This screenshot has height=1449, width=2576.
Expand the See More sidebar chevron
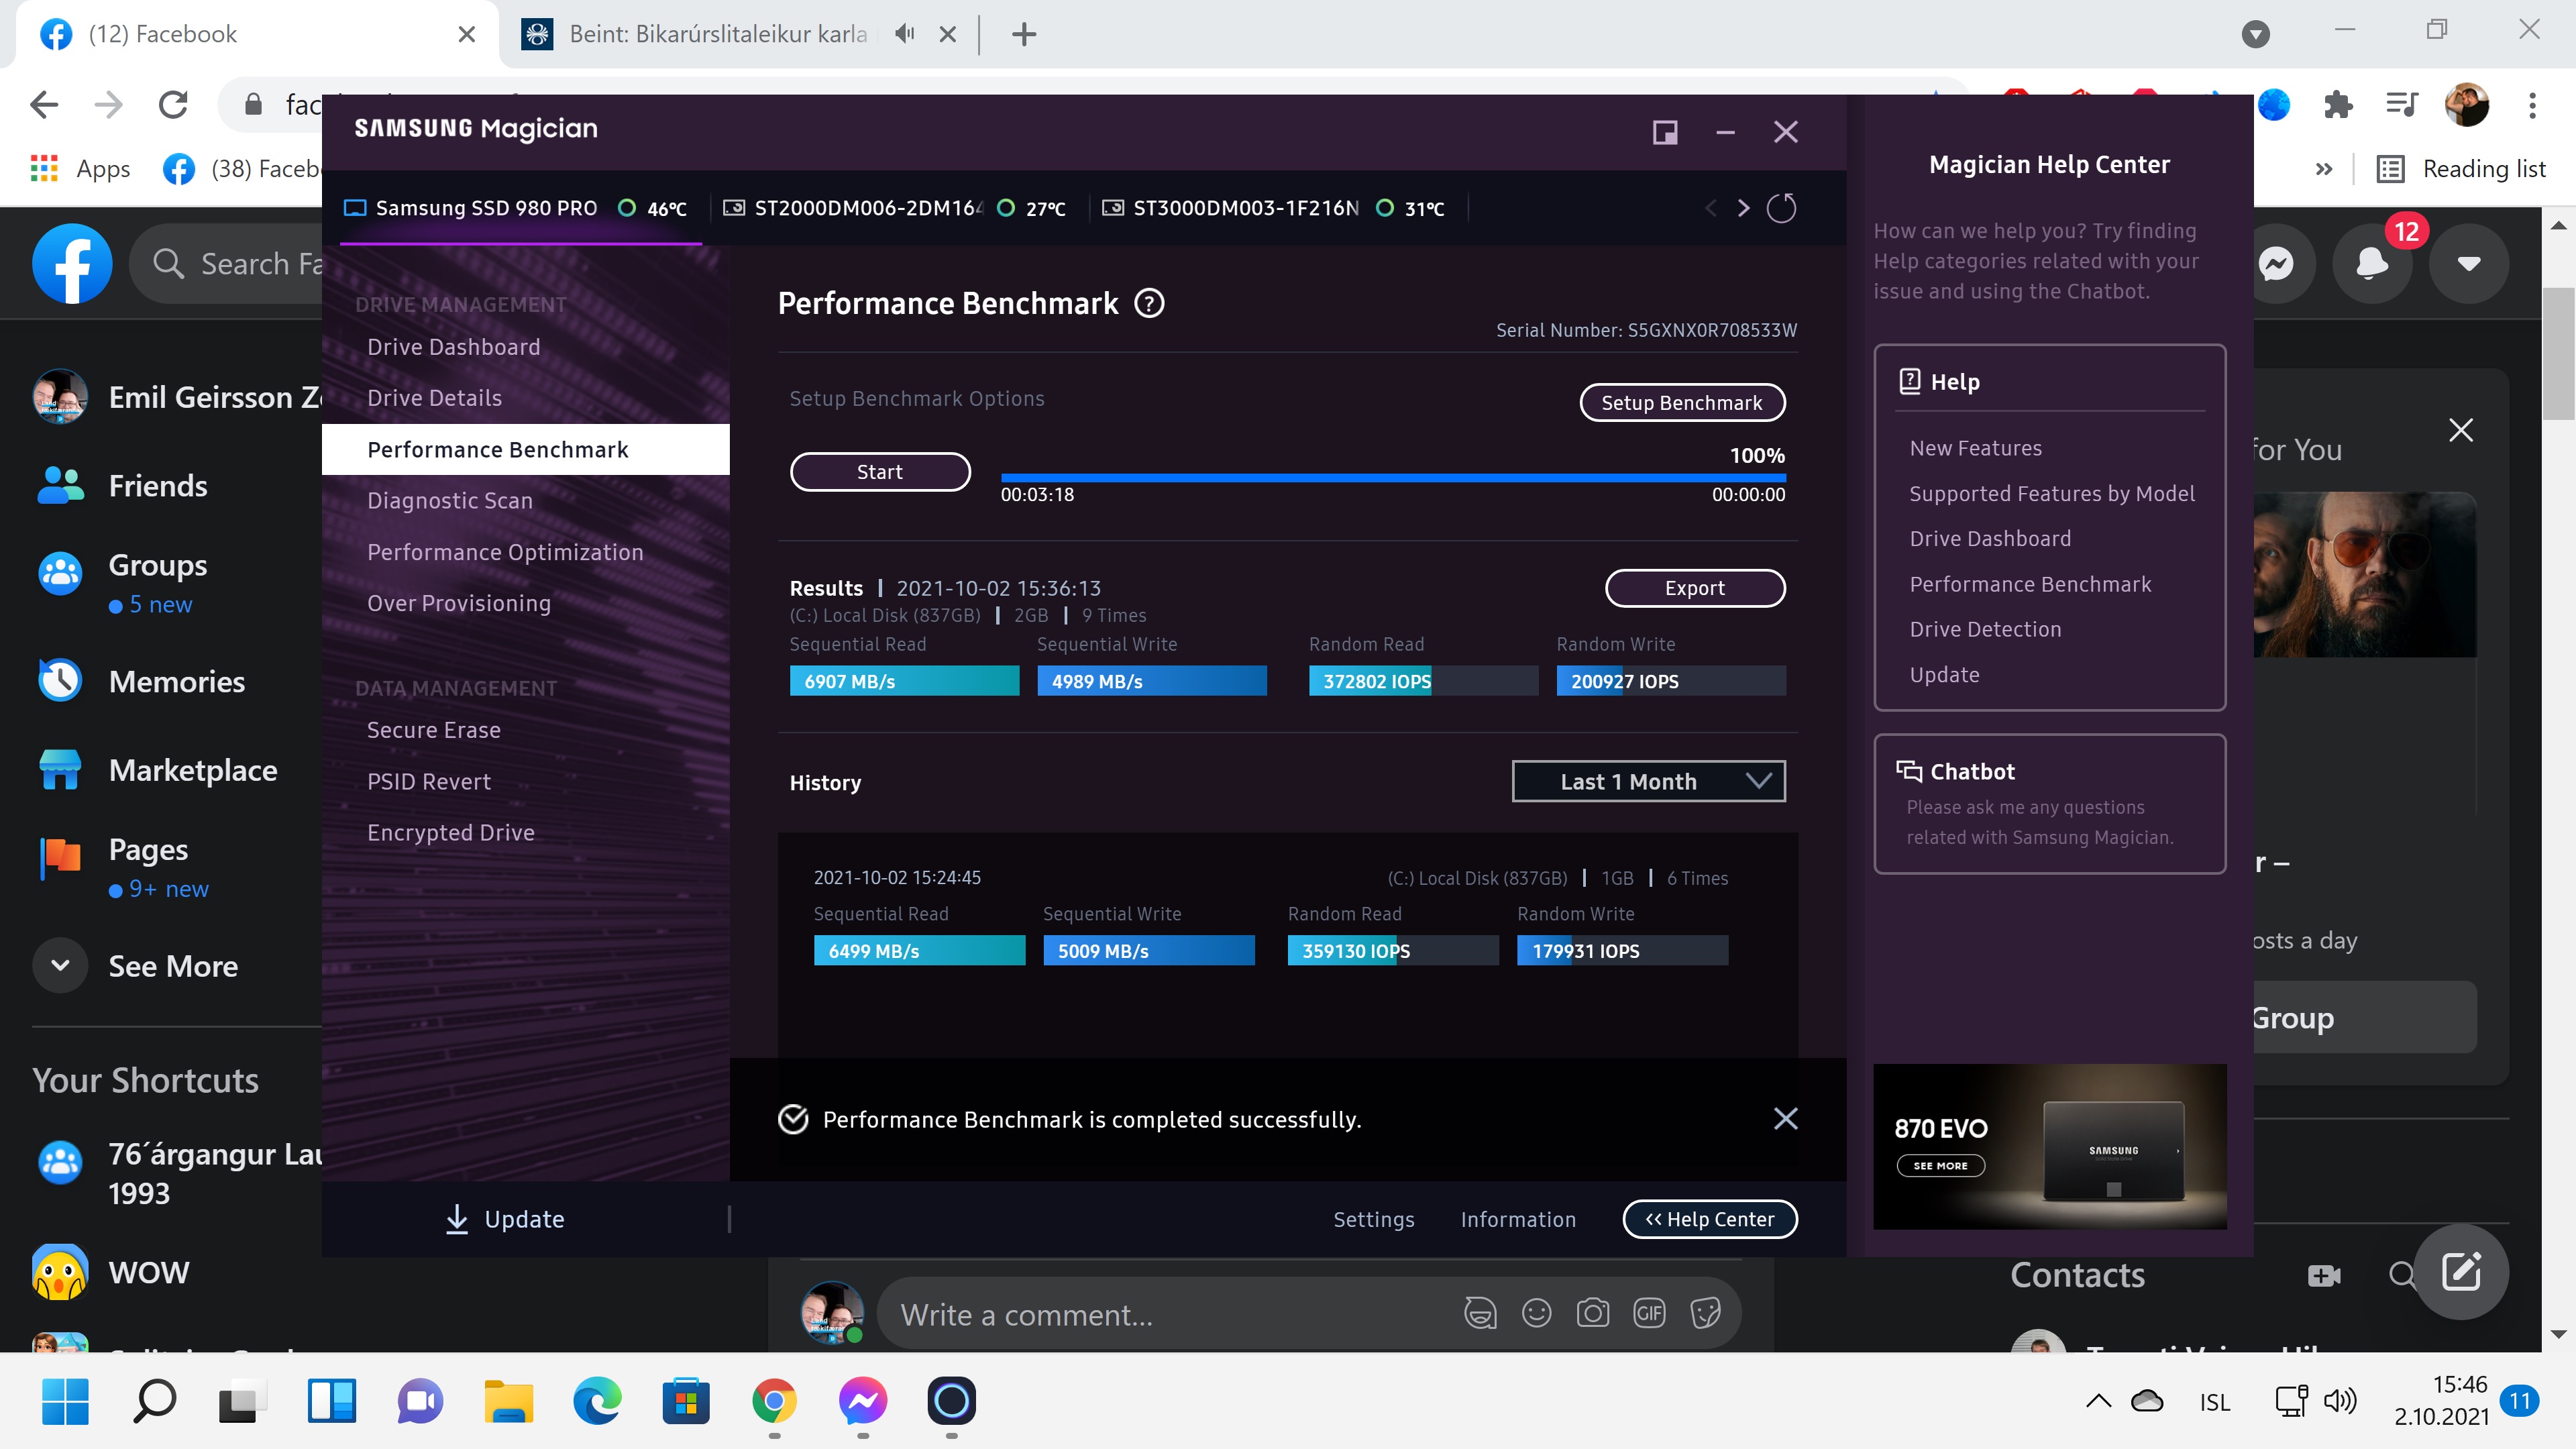coord(60,965)
